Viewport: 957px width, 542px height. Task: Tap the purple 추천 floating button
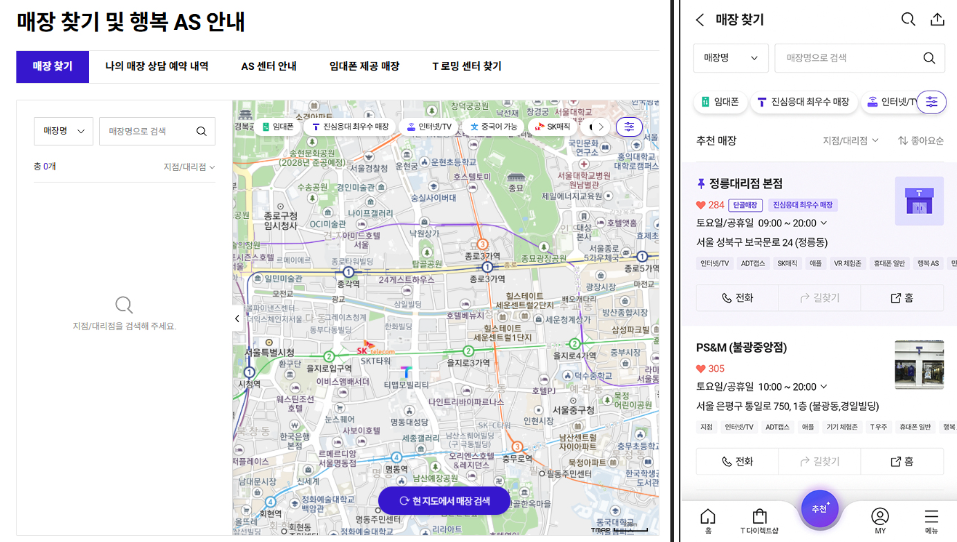click(820, 508)
